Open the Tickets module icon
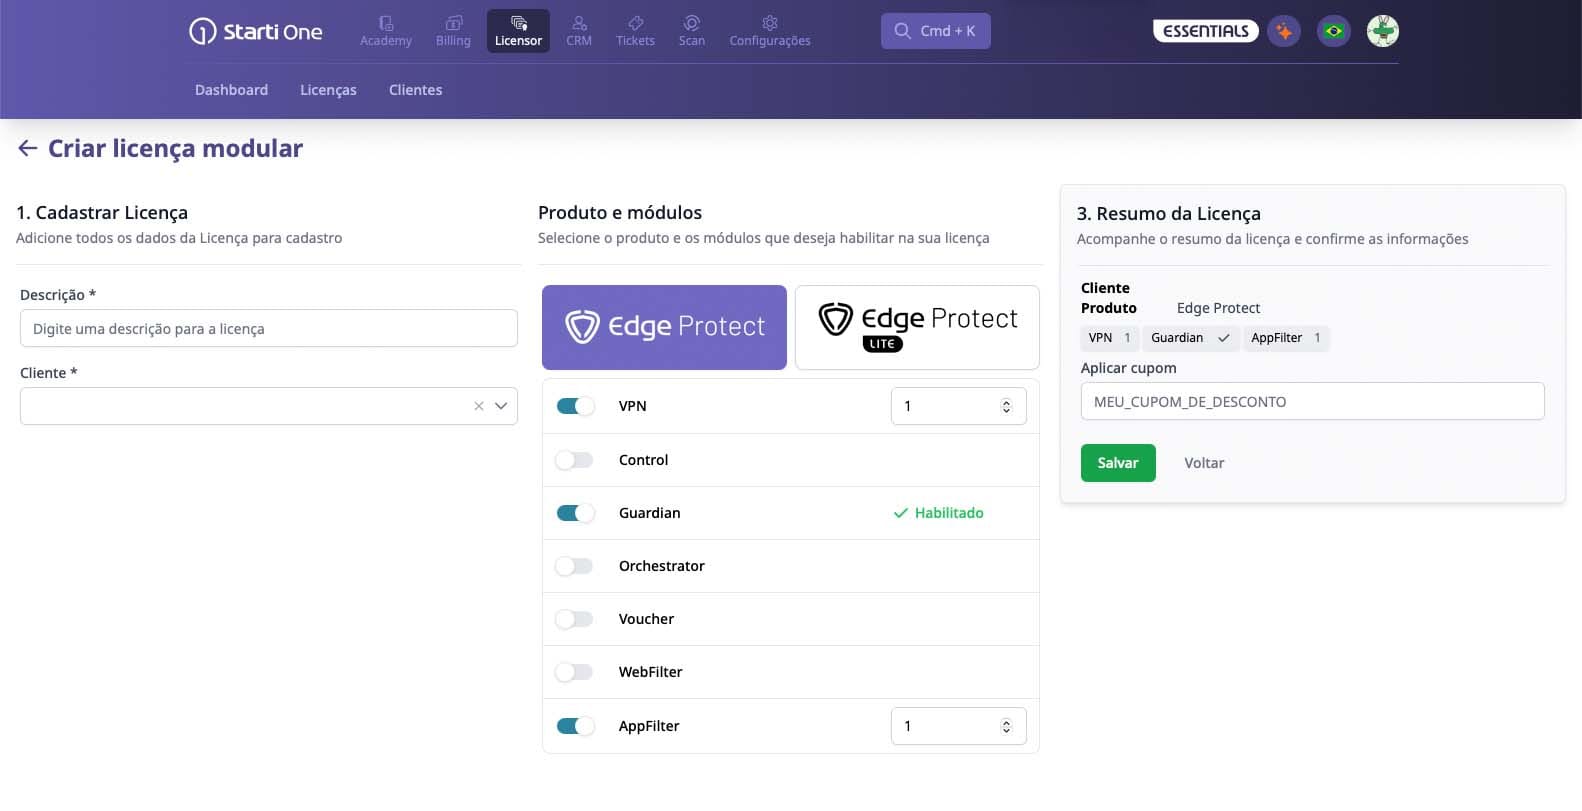This screenshot has width=1582, height=811. coord(635,23)
